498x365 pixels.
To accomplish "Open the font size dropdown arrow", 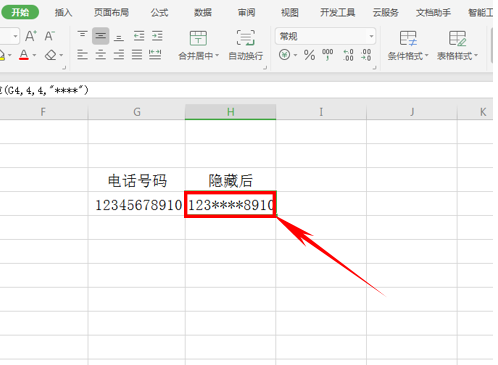I will [15, 36].
